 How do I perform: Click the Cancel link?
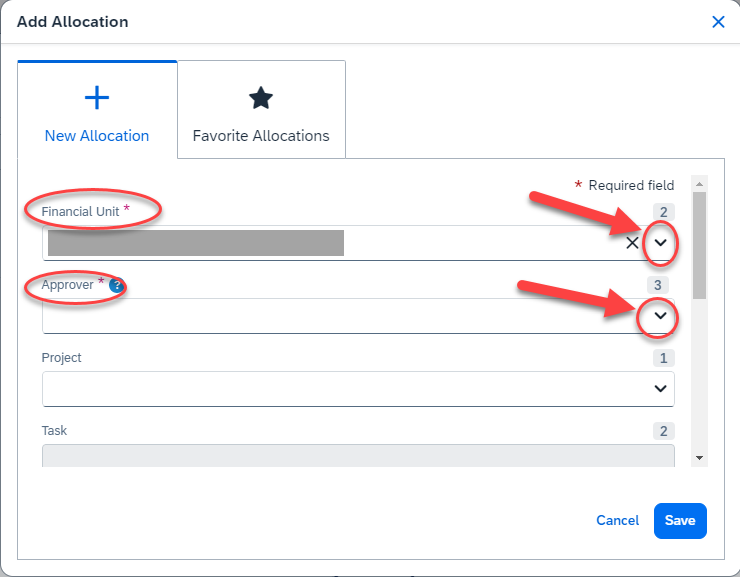tap(617, 520)
